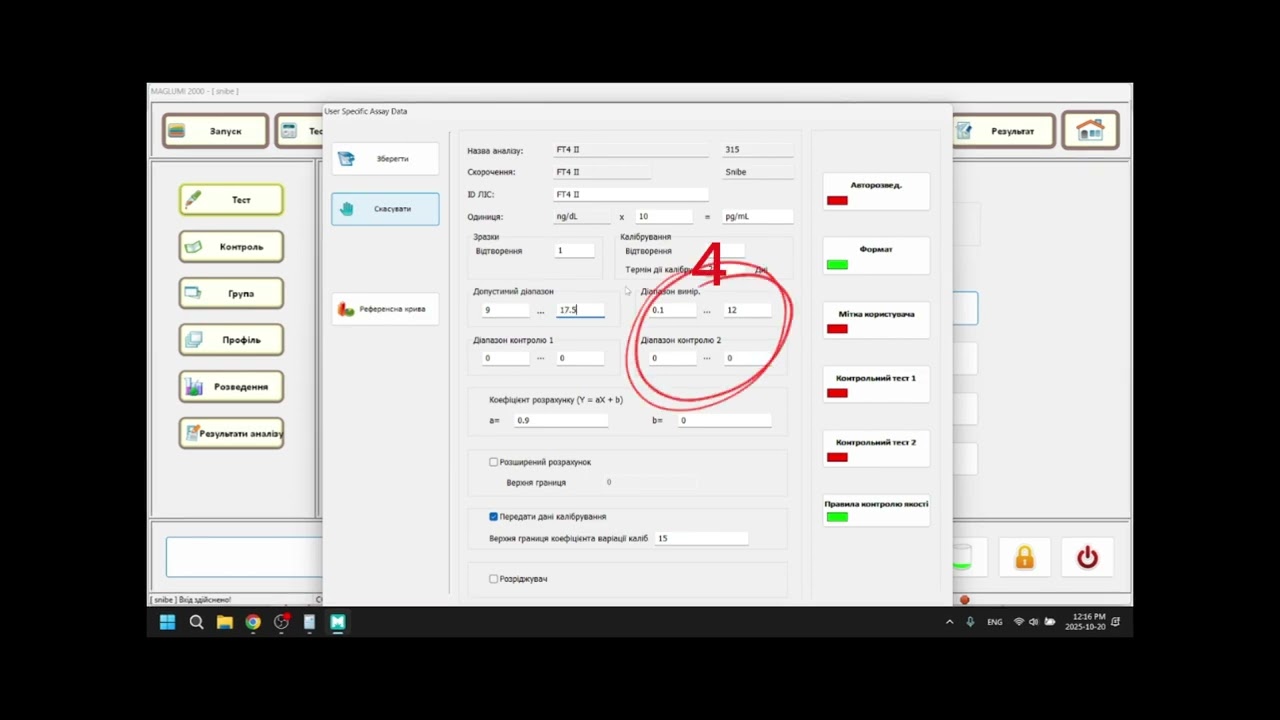Screen dimensions: 1280x720
Task: Click the Скасувати (cancel) button
Action: coord(385,209)
